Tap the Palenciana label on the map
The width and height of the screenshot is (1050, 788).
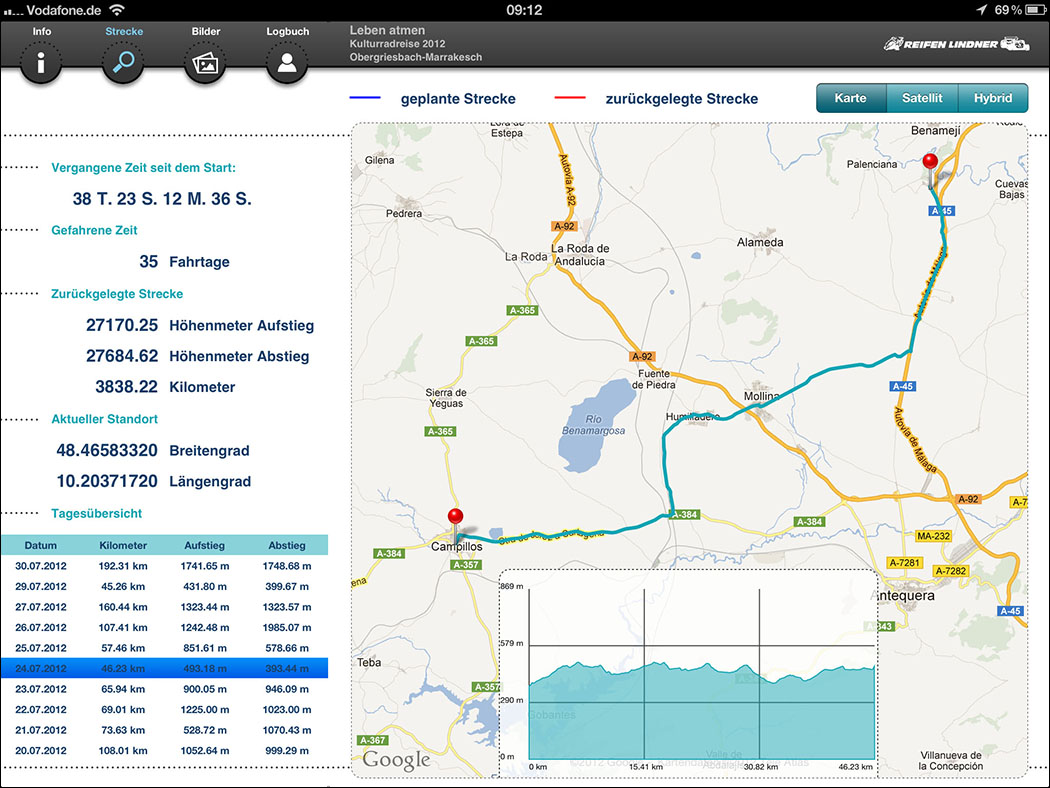pos(872,164)
